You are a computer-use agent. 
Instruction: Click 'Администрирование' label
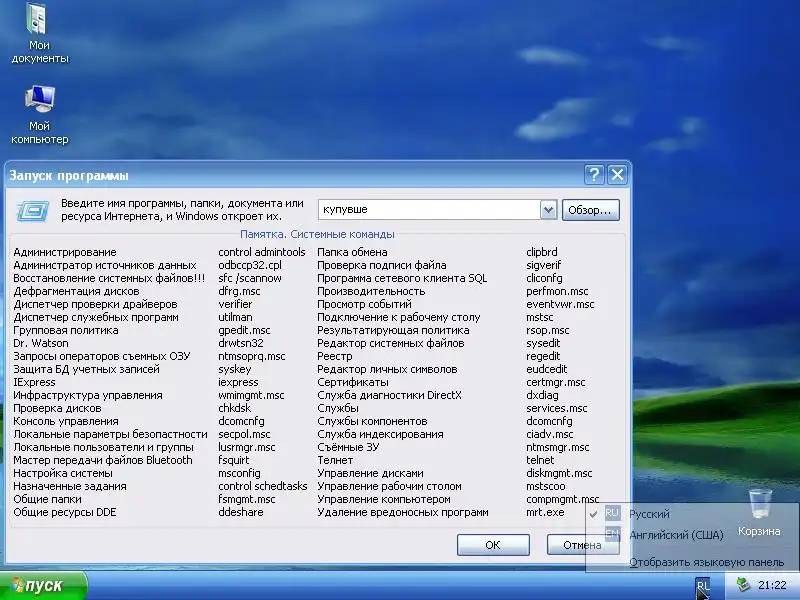[65, 252]
